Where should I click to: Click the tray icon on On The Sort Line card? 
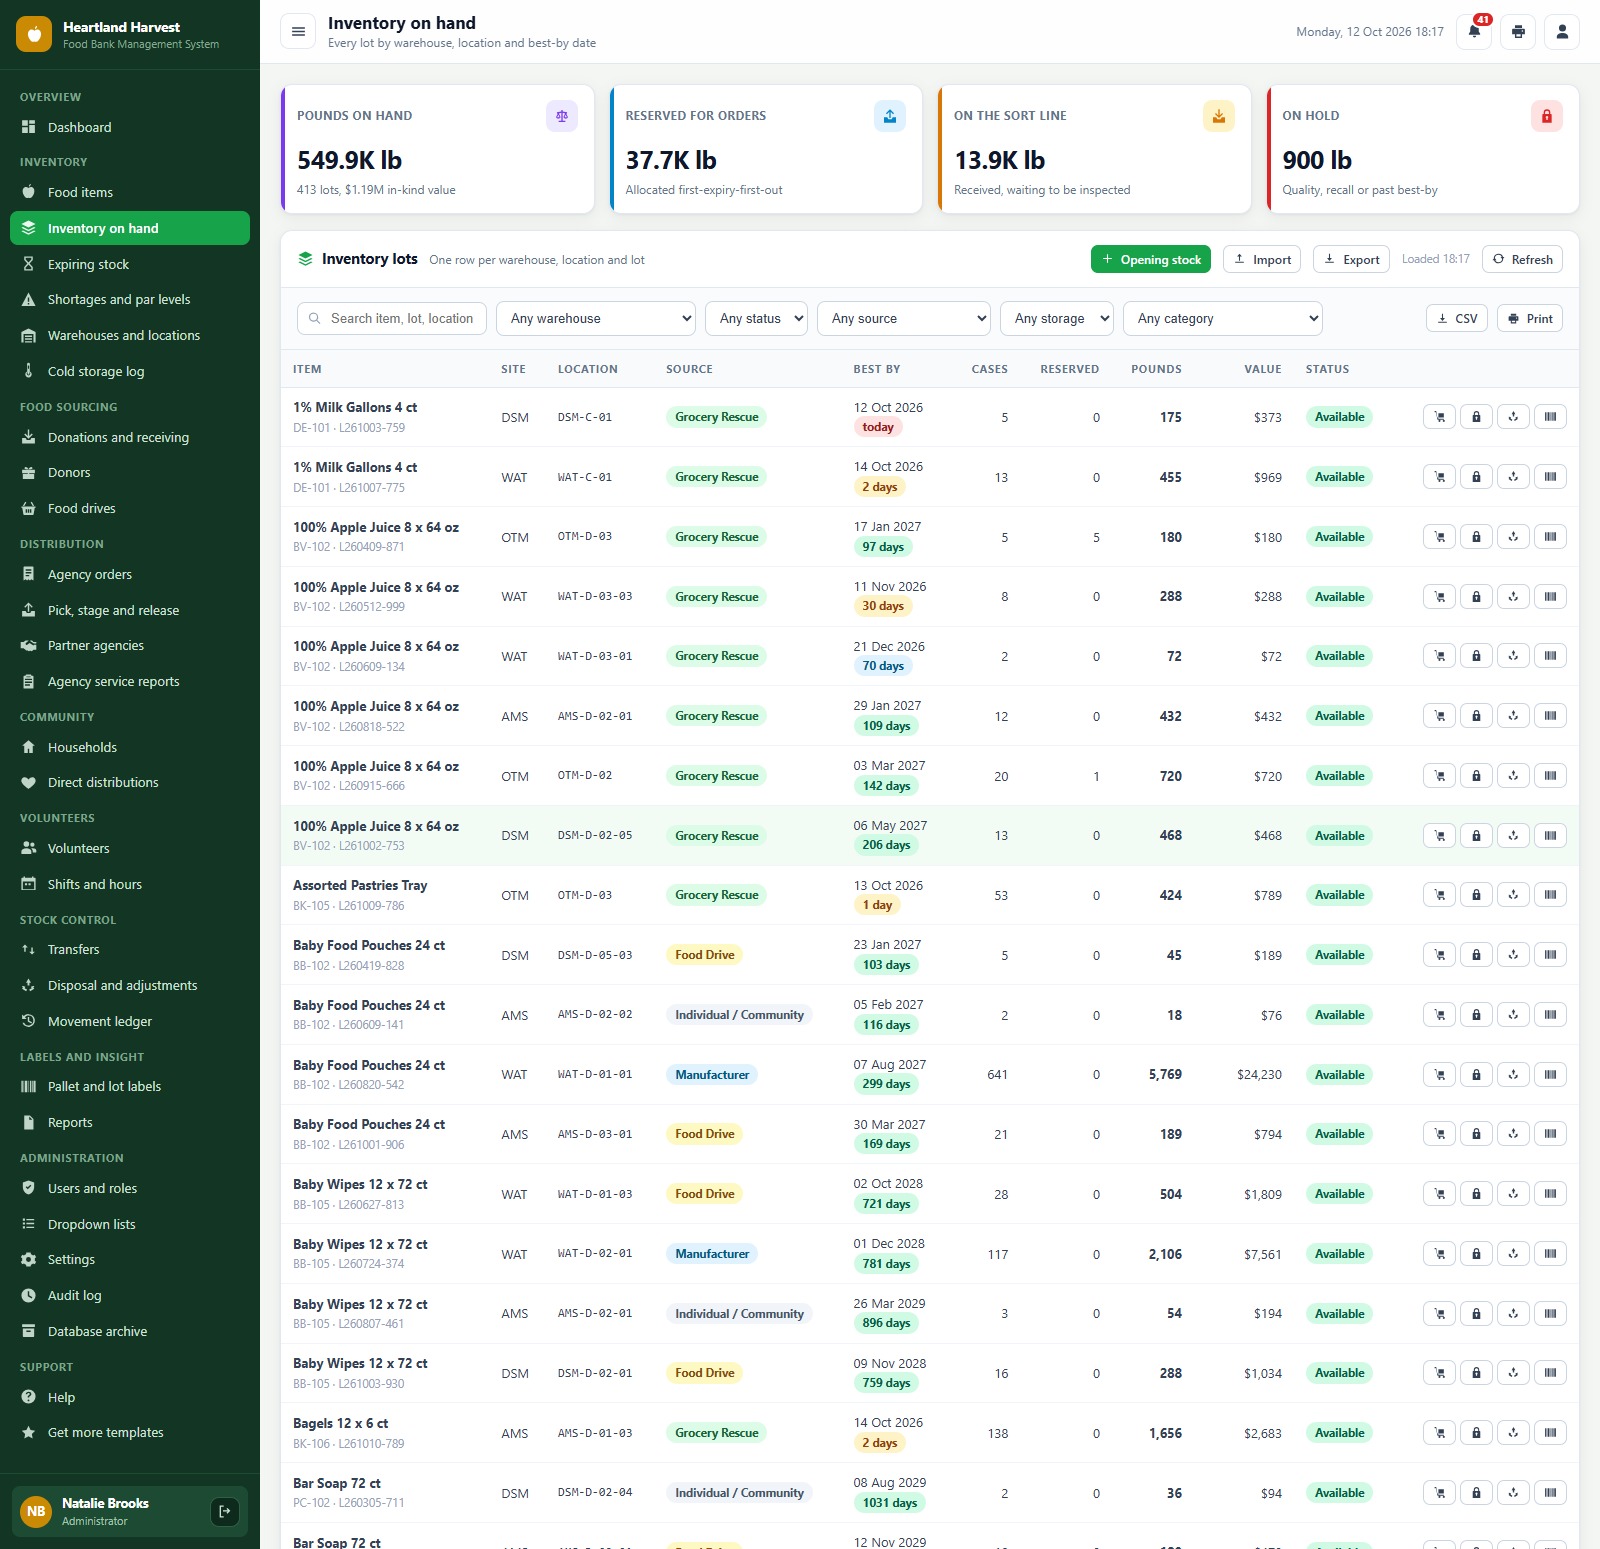click(1219, 116)
